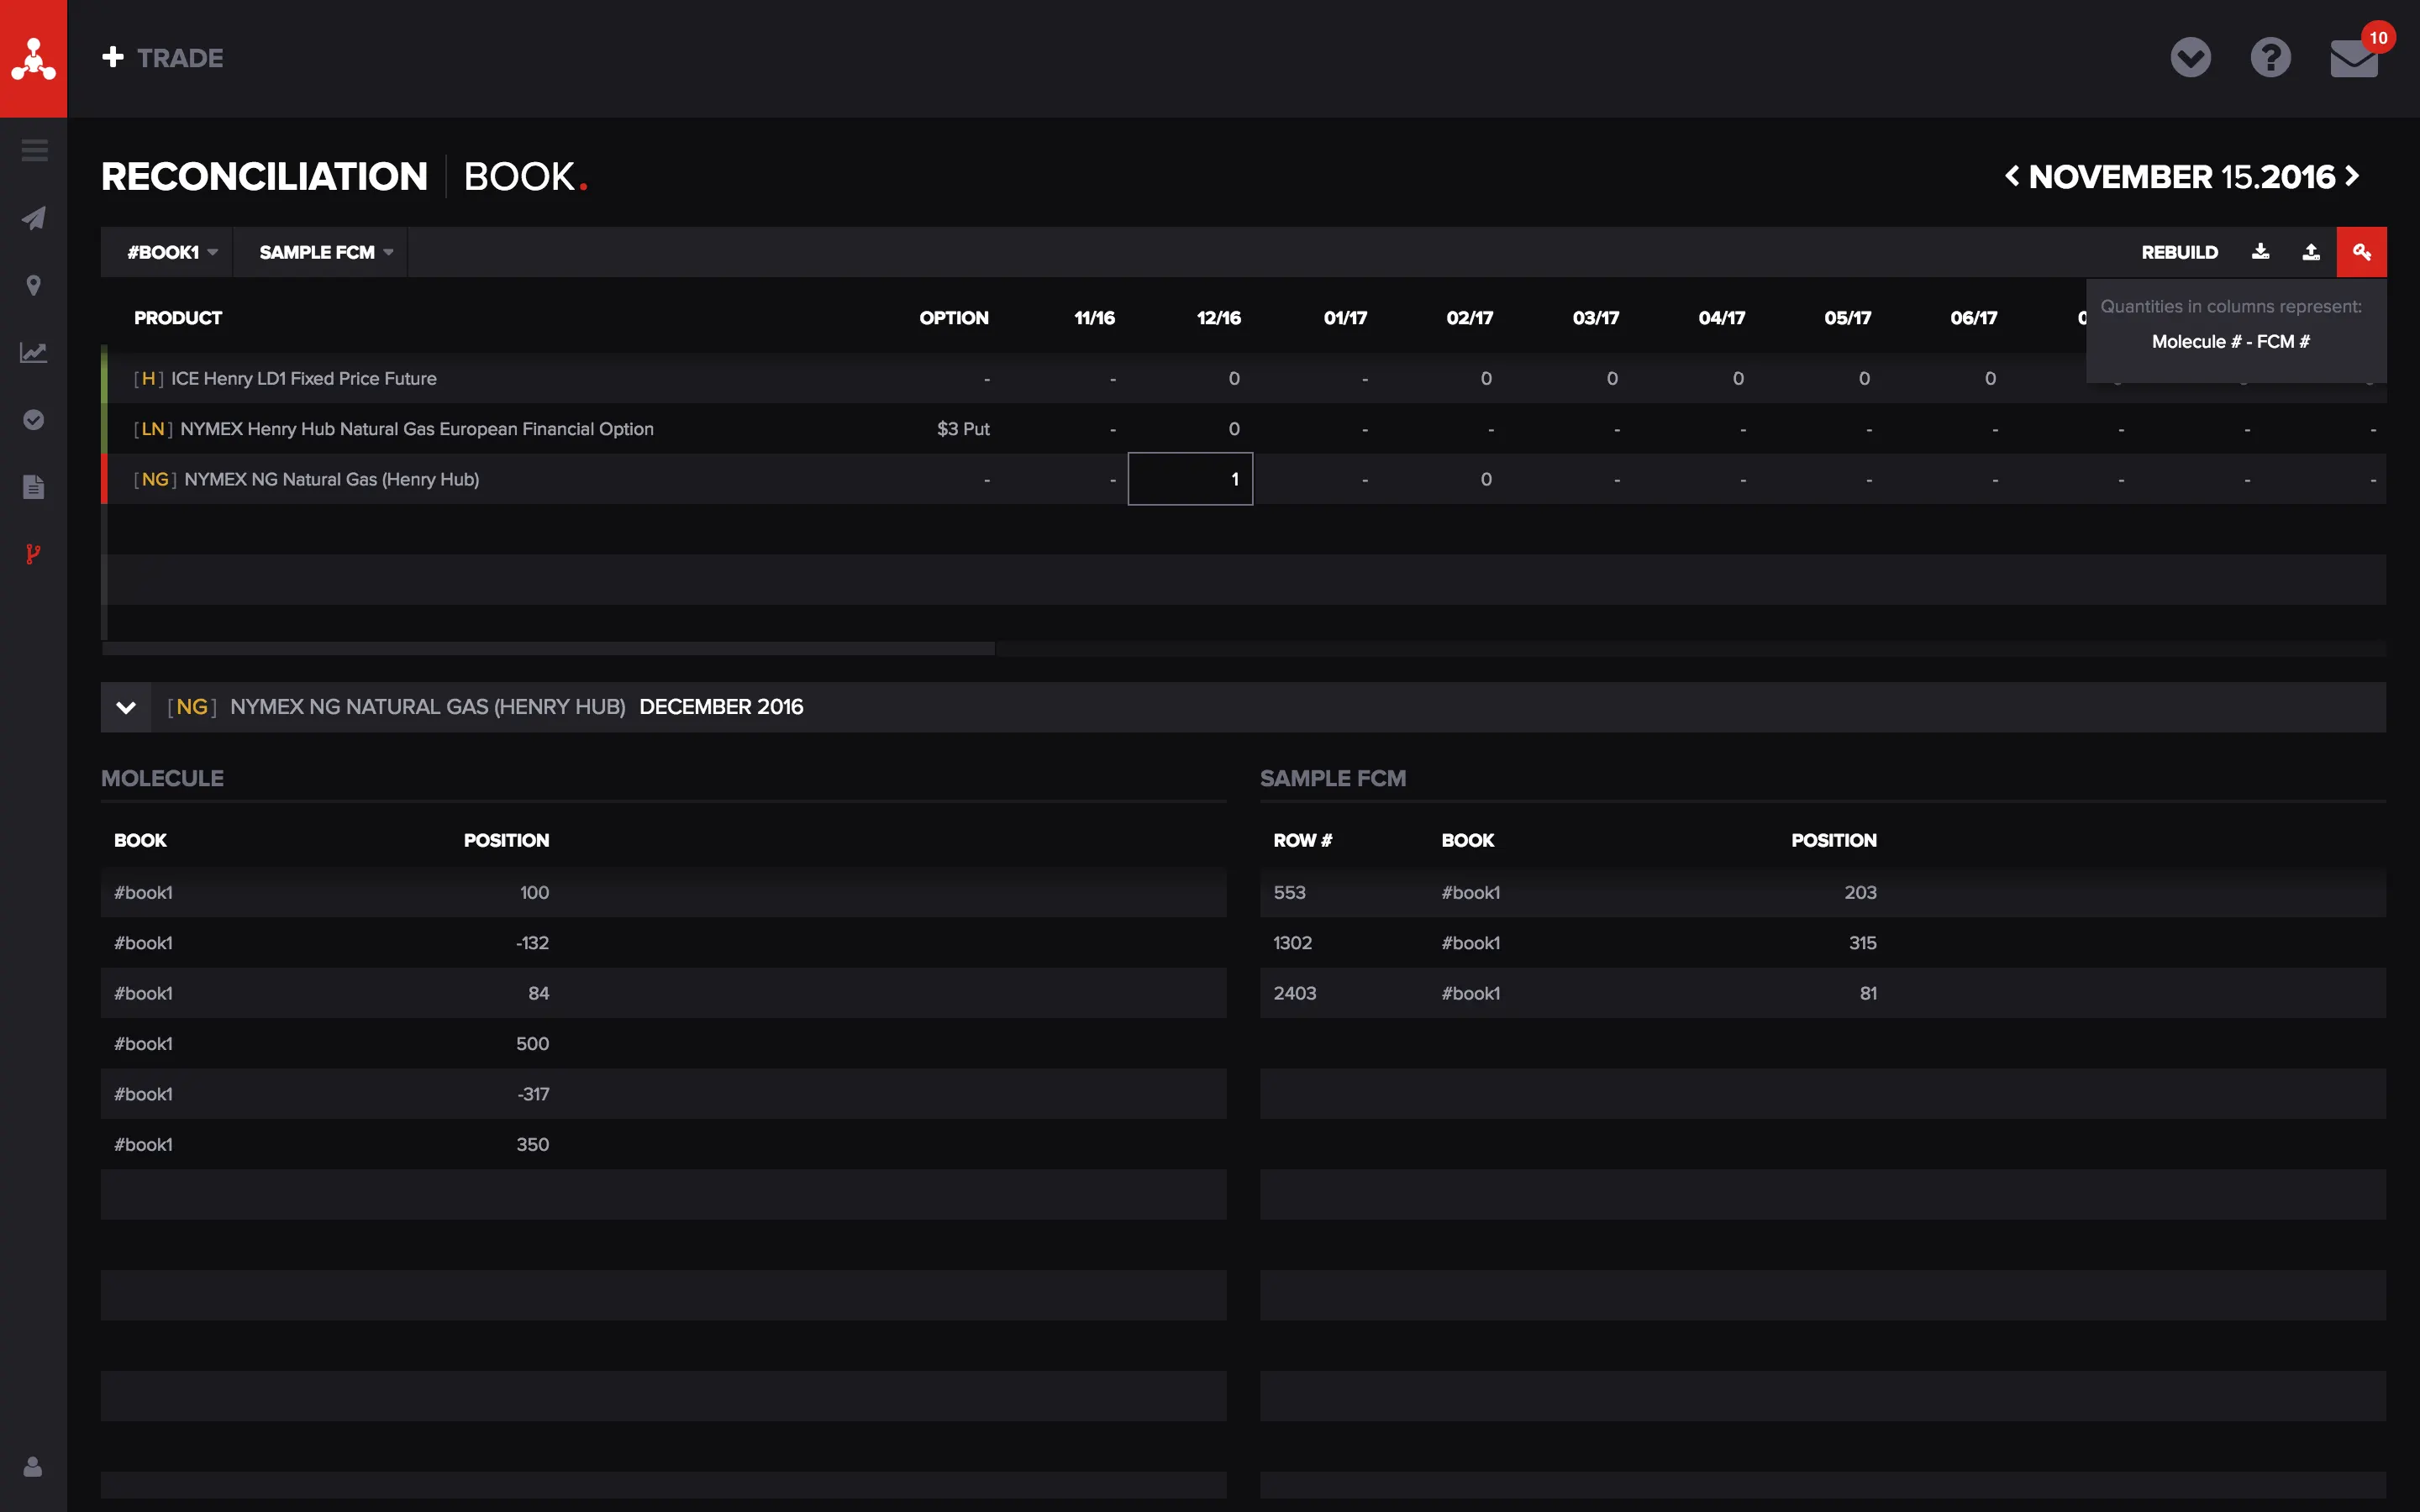Viewport: 2420px width, 1512px height.
Task: Toggle the red key legend button
Action: tap(2361, 252)
